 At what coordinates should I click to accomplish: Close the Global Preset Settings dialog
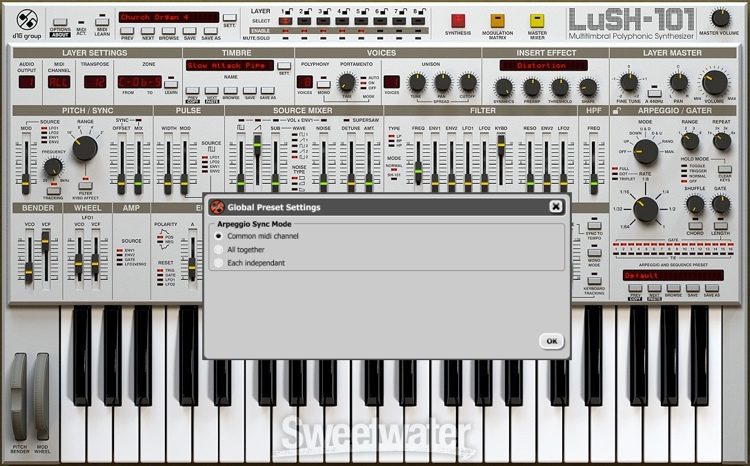tap(555, 206)
